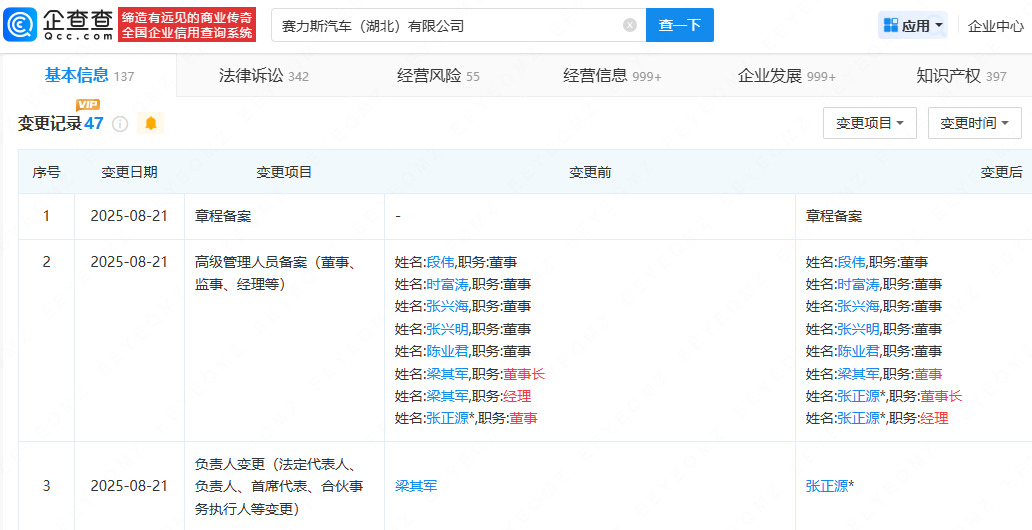Click the Qcc.com logo icon

[x=20, y=25]
